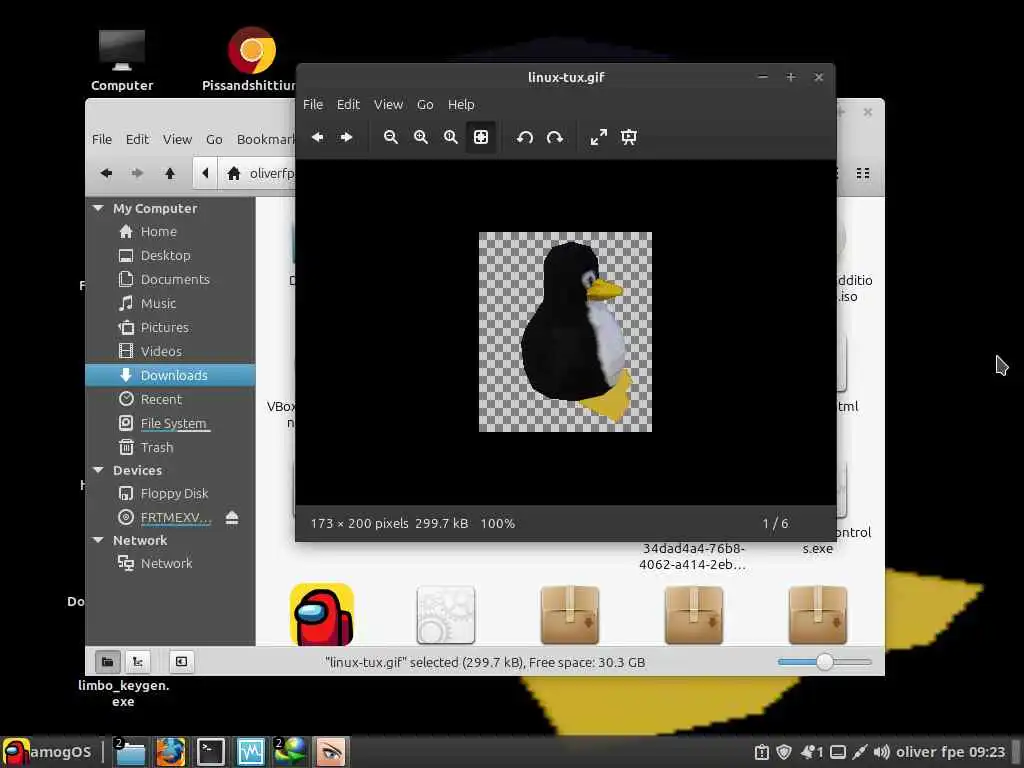Collapse My Computer sidebar section
This screenshot has height=768, width=1024.
click(99, 208)
